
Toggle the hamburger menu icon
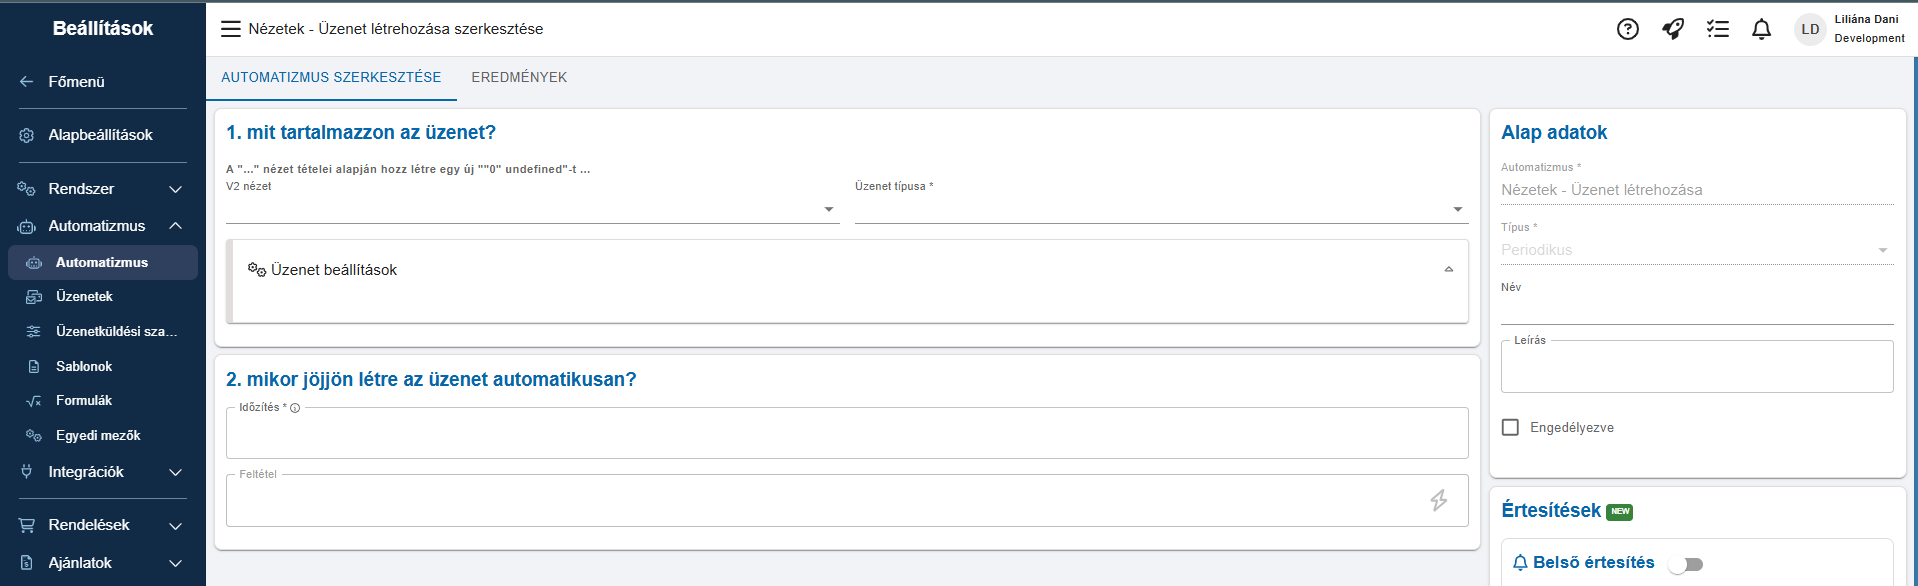[231, 29]
